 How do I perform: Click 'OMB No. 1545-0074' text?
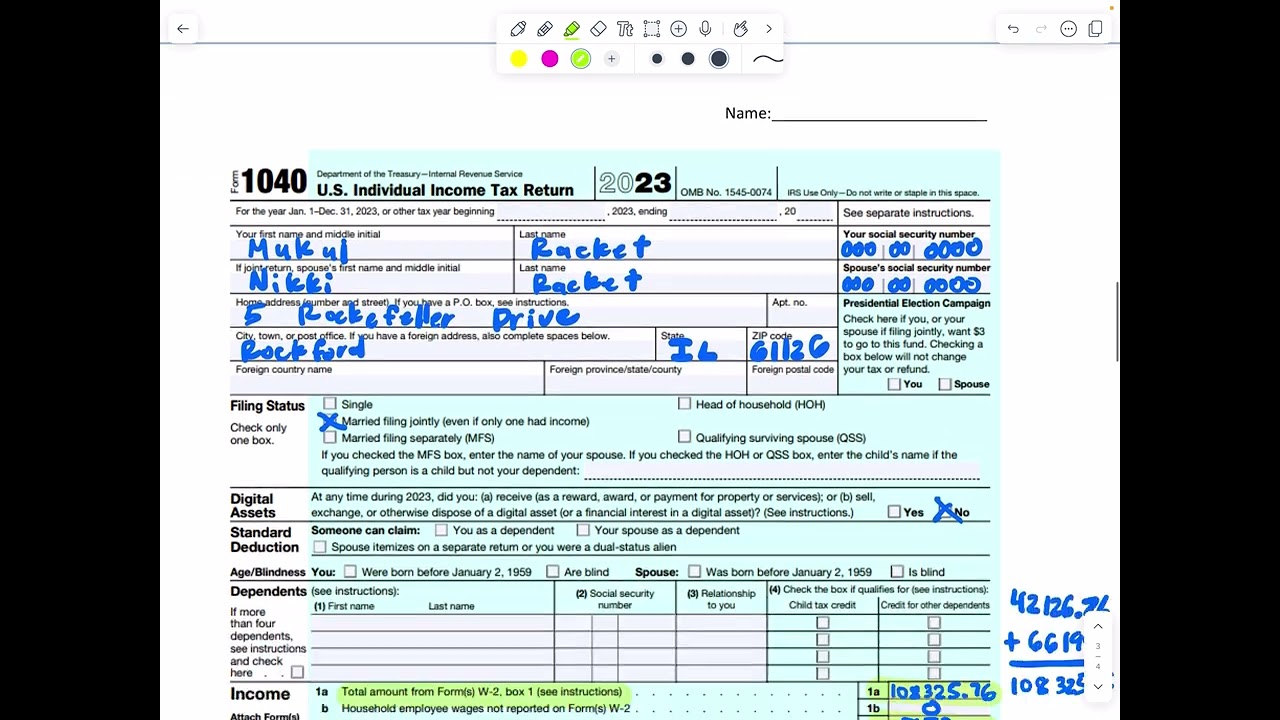[726, 192]
